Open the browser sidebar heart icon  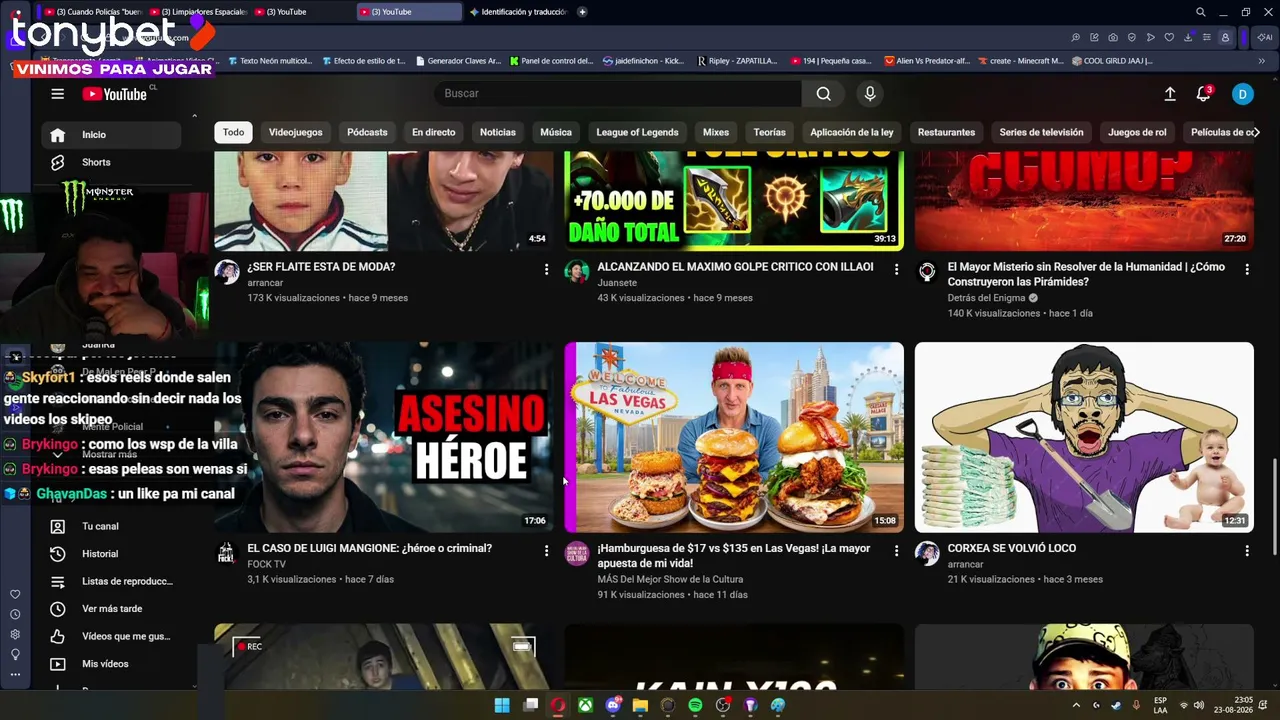15,595
